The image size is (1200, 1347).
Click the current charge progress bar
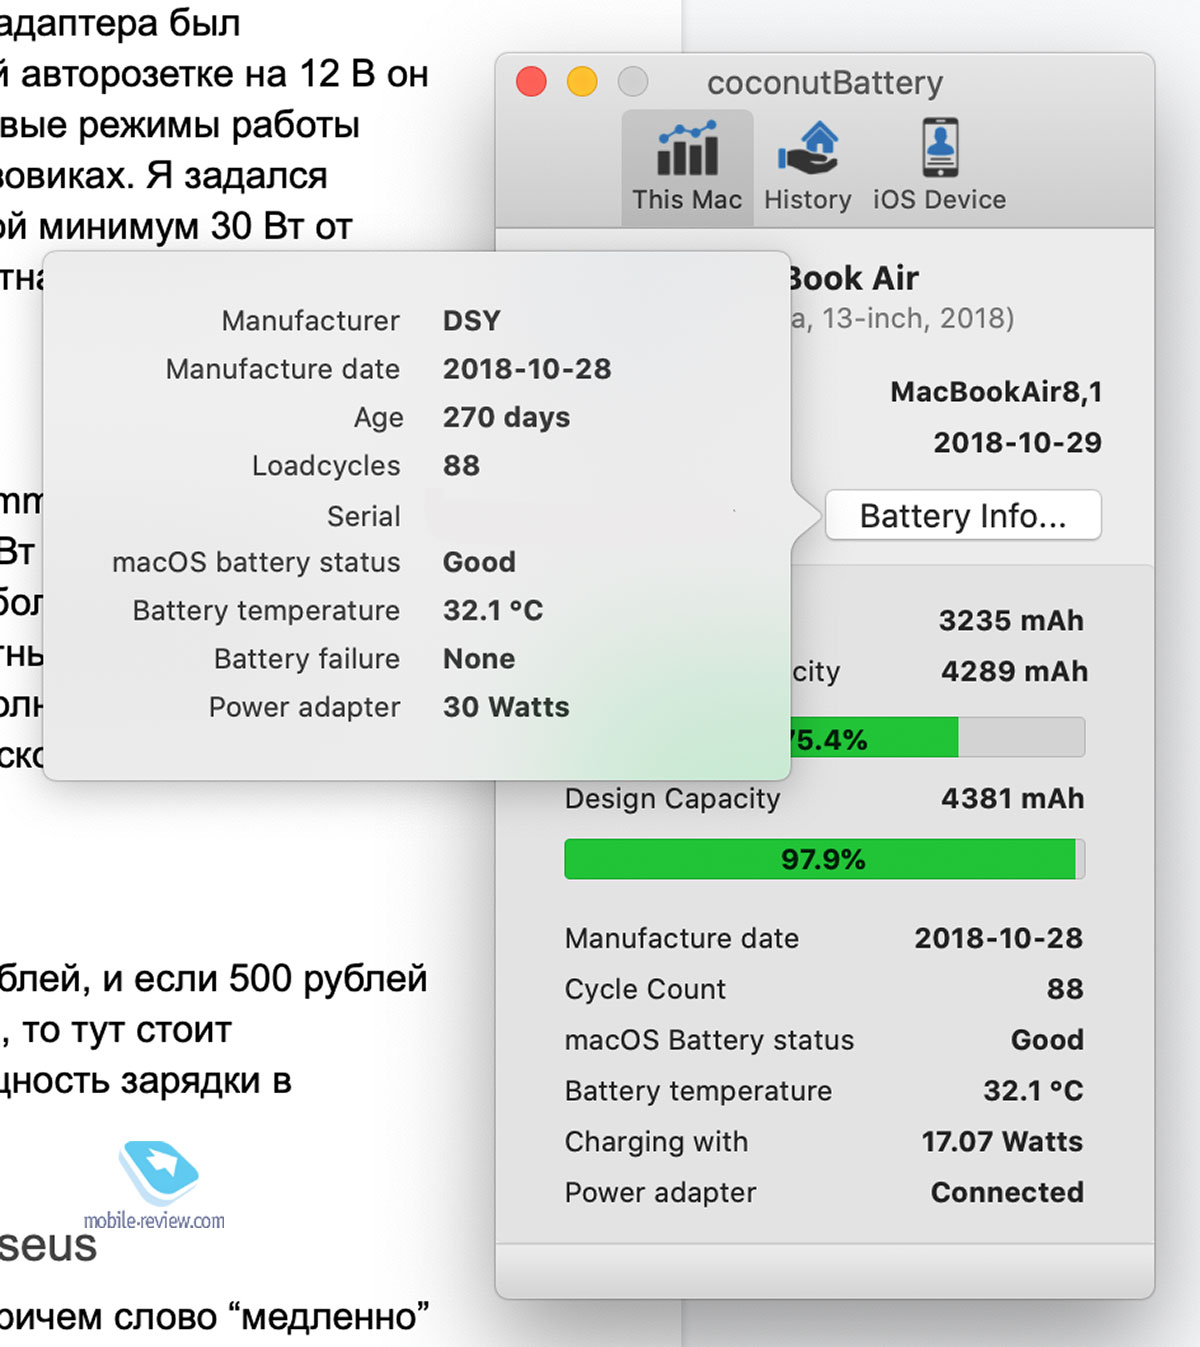coord(937,737)
